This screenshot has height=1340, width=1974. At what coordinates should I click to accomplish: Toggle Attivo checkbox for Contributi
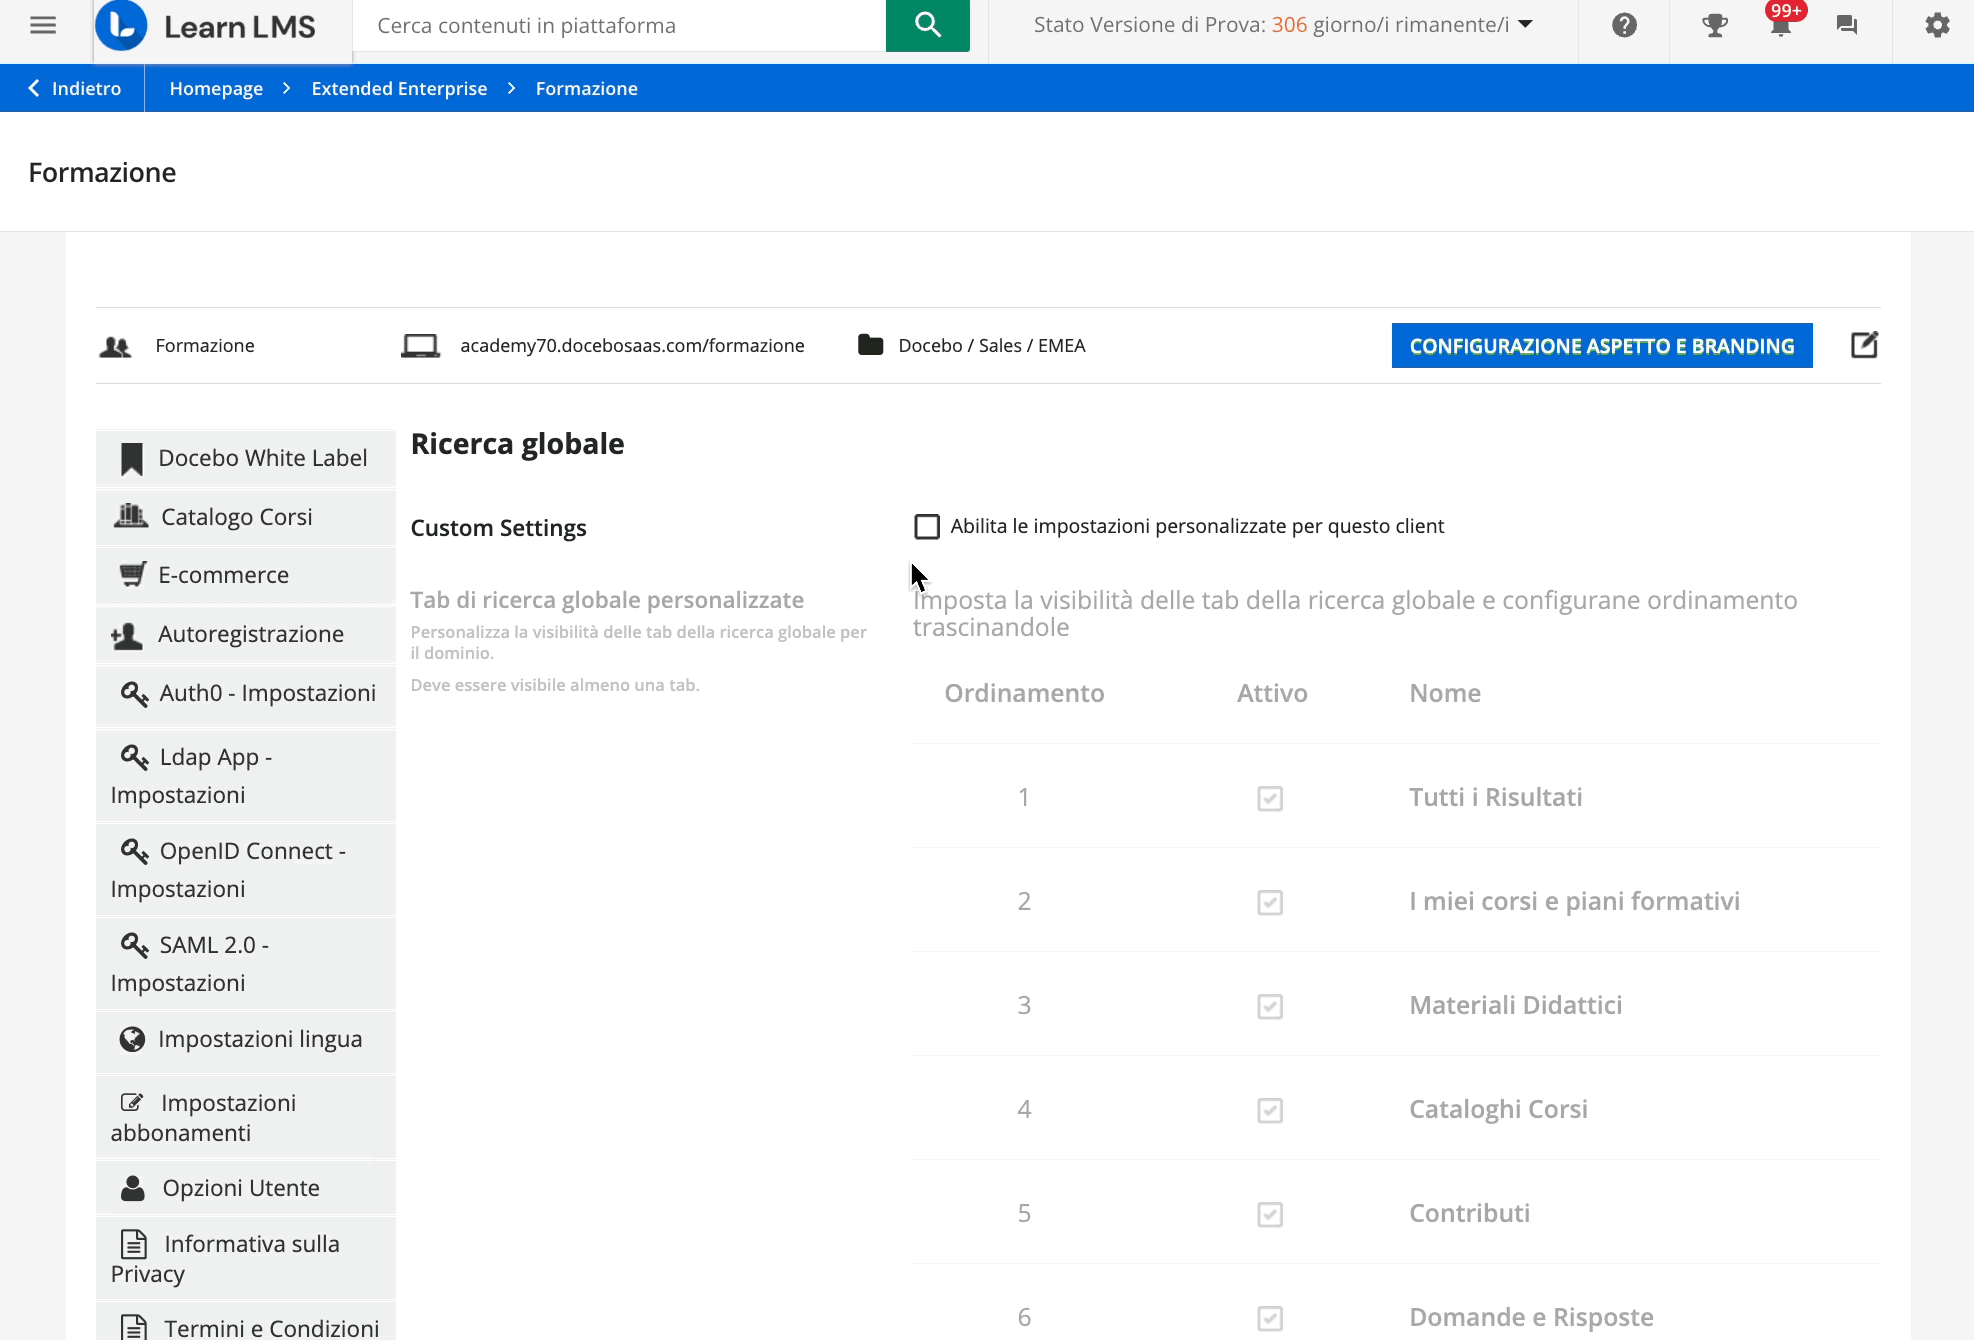1270,1214
